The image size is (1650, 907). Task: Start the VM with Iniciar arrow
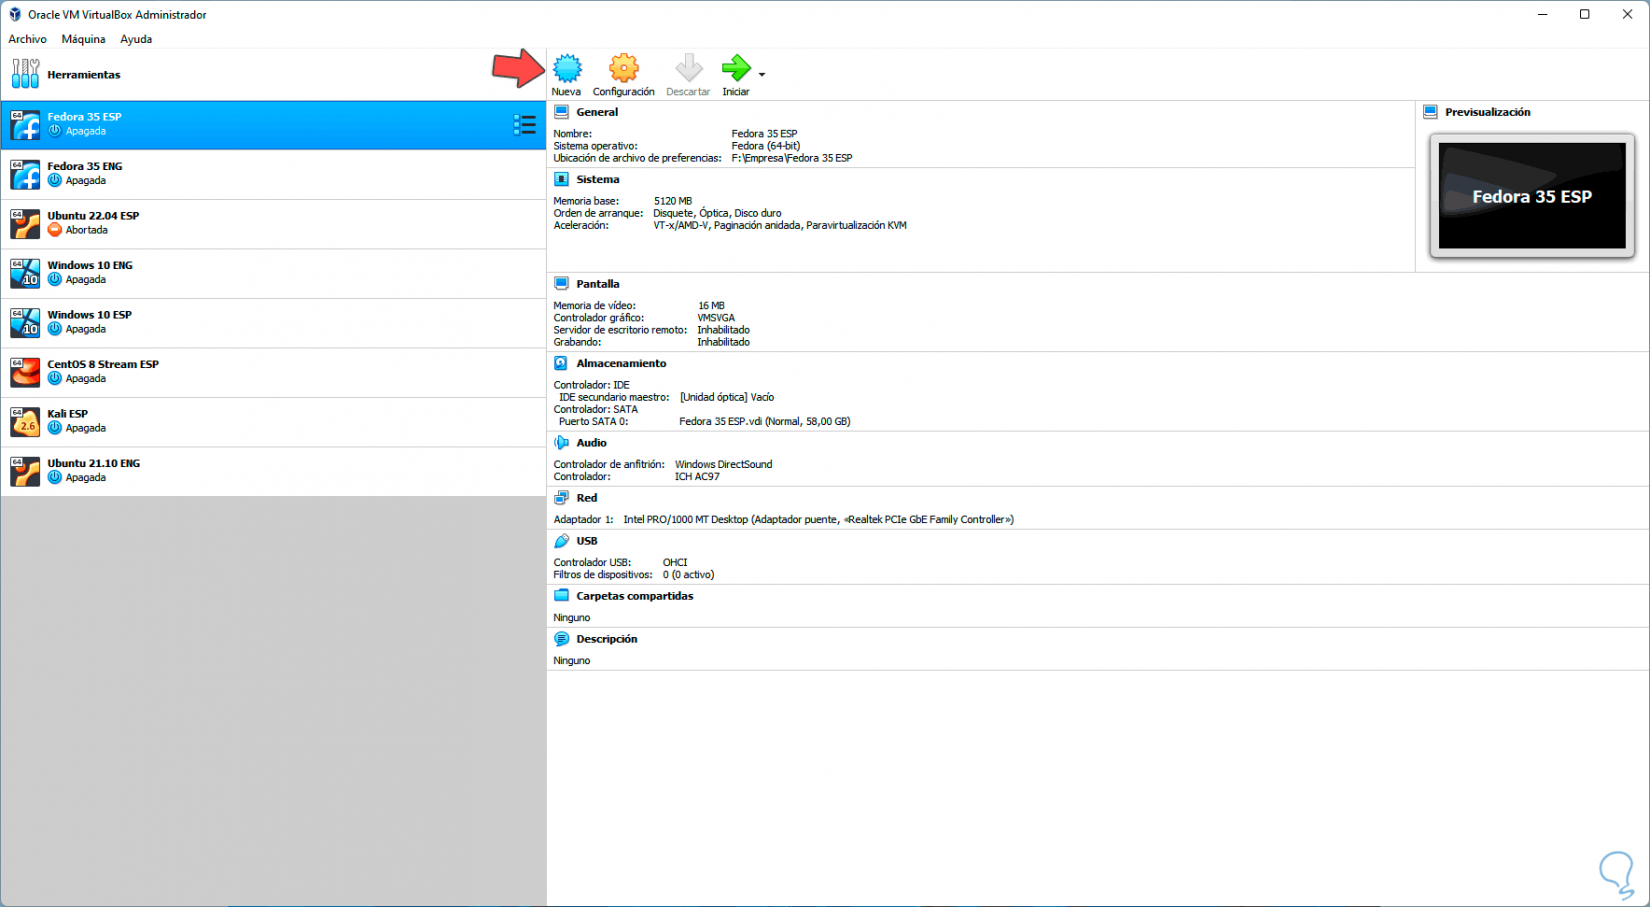[736, 68]
